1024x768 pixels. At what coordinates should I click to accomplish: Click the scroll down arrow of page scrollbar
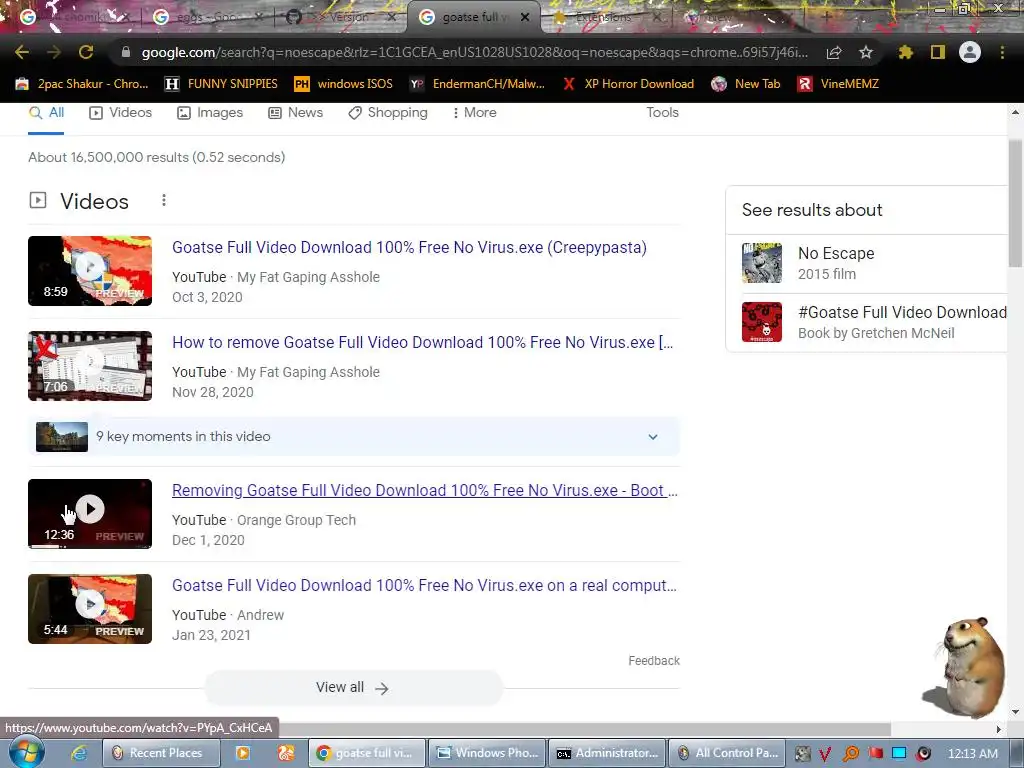click(x=1015, y=712)
